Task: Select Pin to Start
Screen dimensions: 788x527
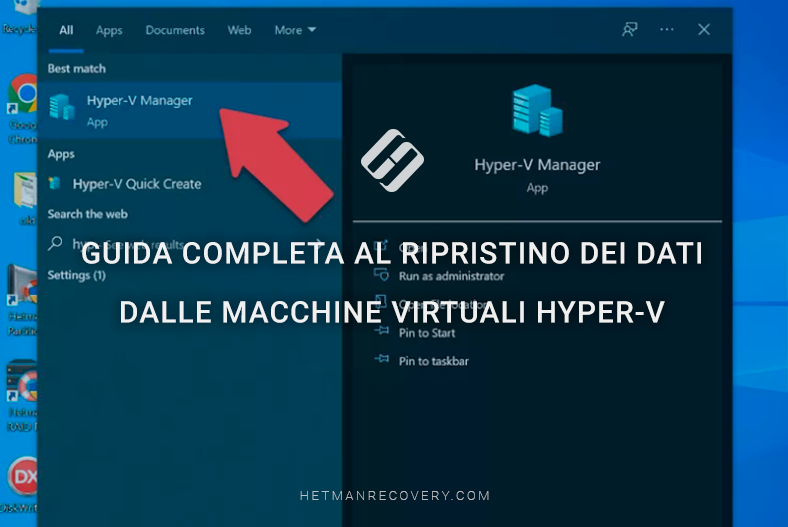Action: [427, 333]
